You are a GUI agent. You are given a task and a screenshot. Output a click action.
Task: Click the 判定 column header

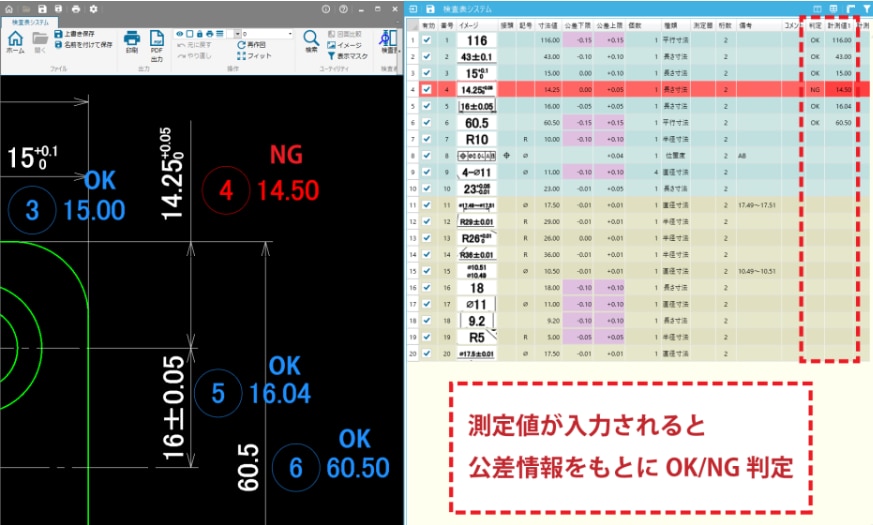click(815, 26)
